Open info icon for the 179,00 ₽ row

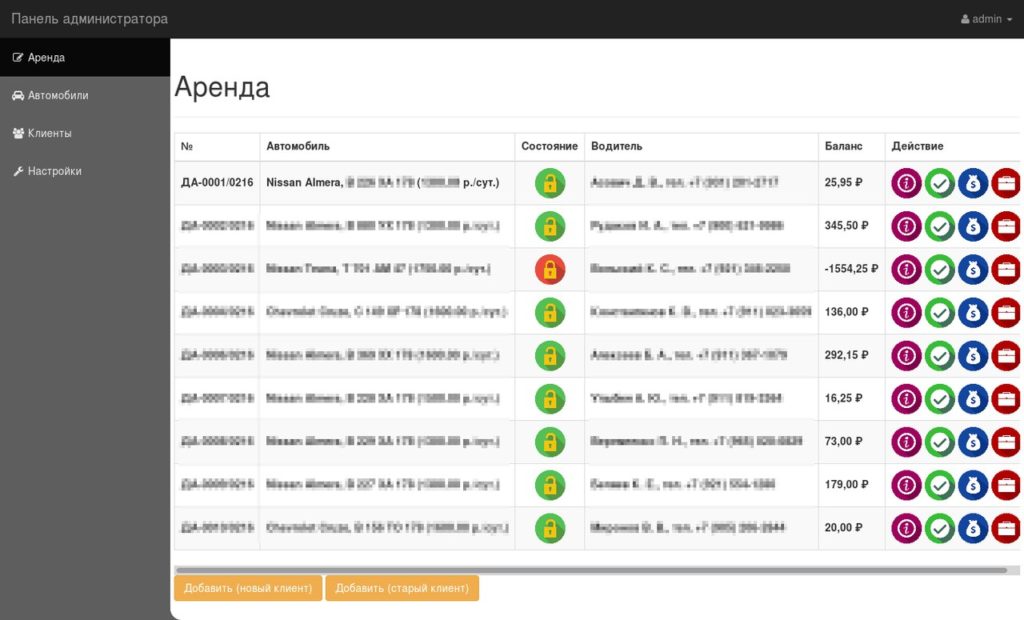906,485
